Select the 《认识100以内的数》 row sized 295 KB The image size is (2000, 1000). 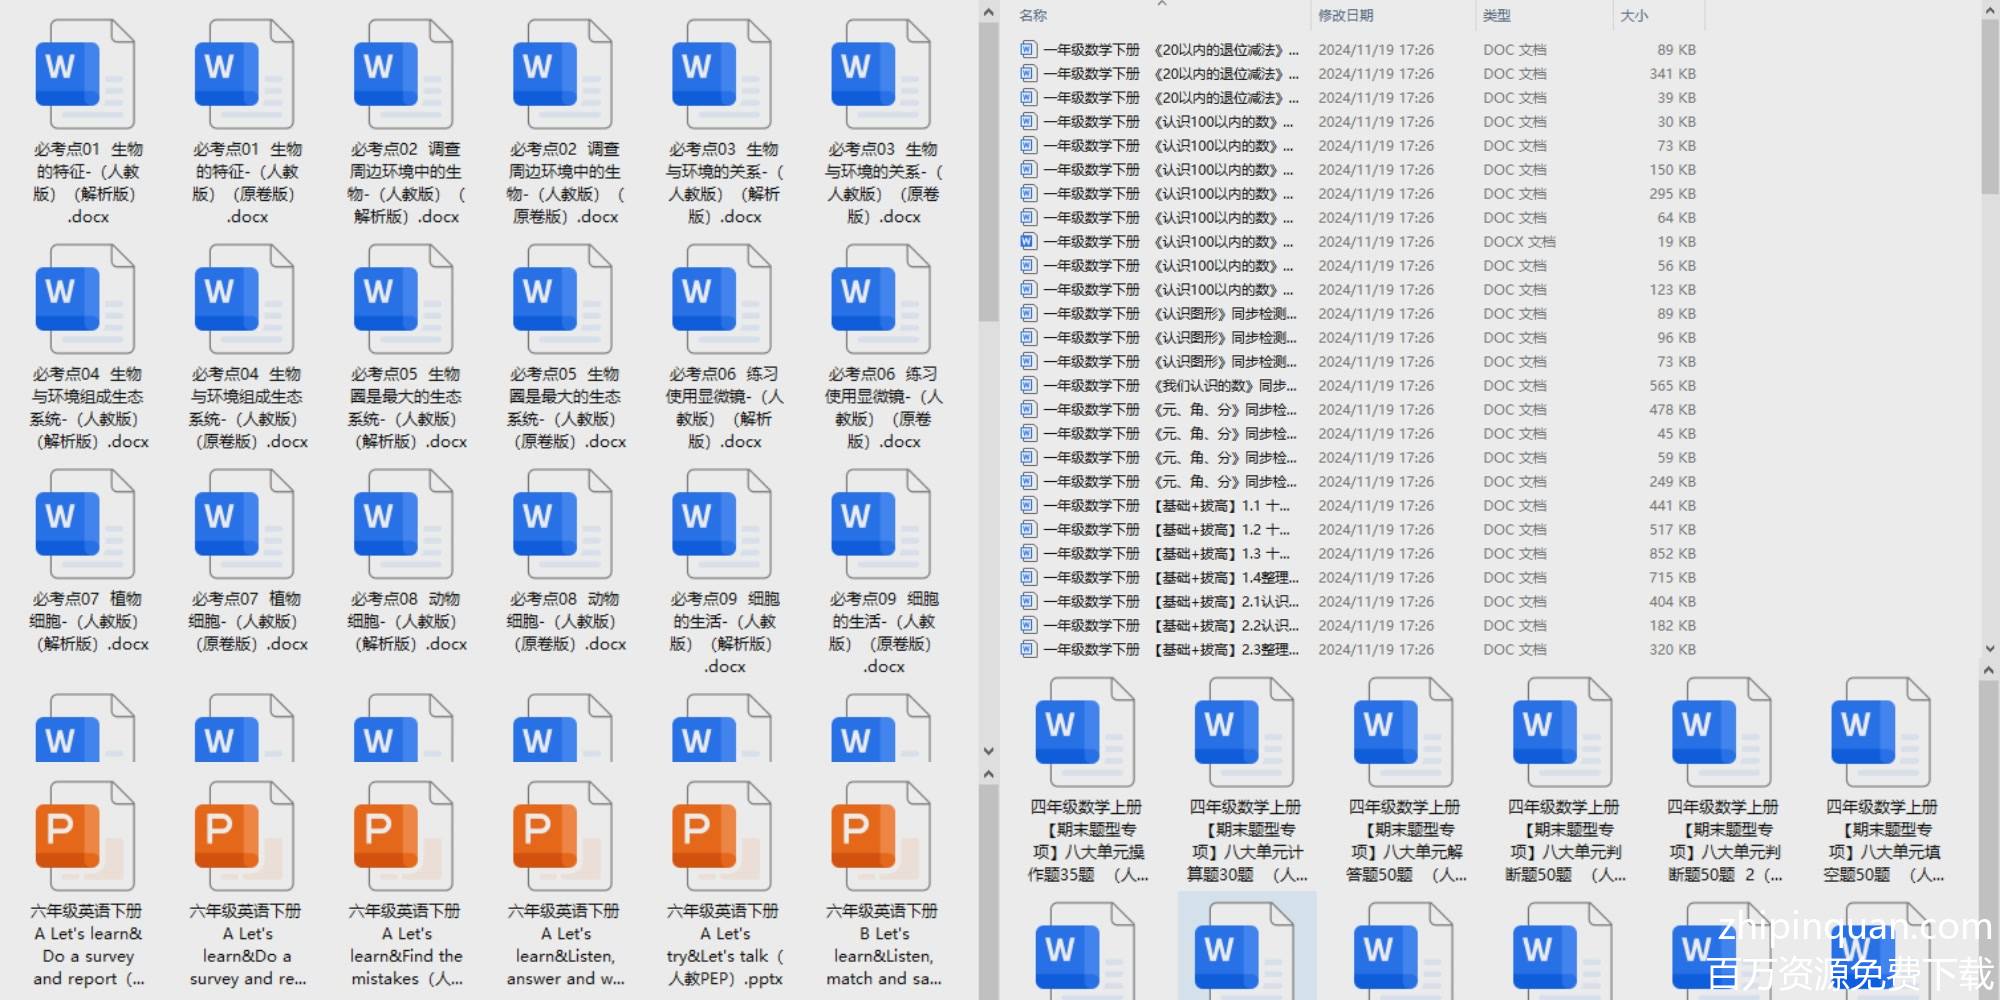(1358, 194)
